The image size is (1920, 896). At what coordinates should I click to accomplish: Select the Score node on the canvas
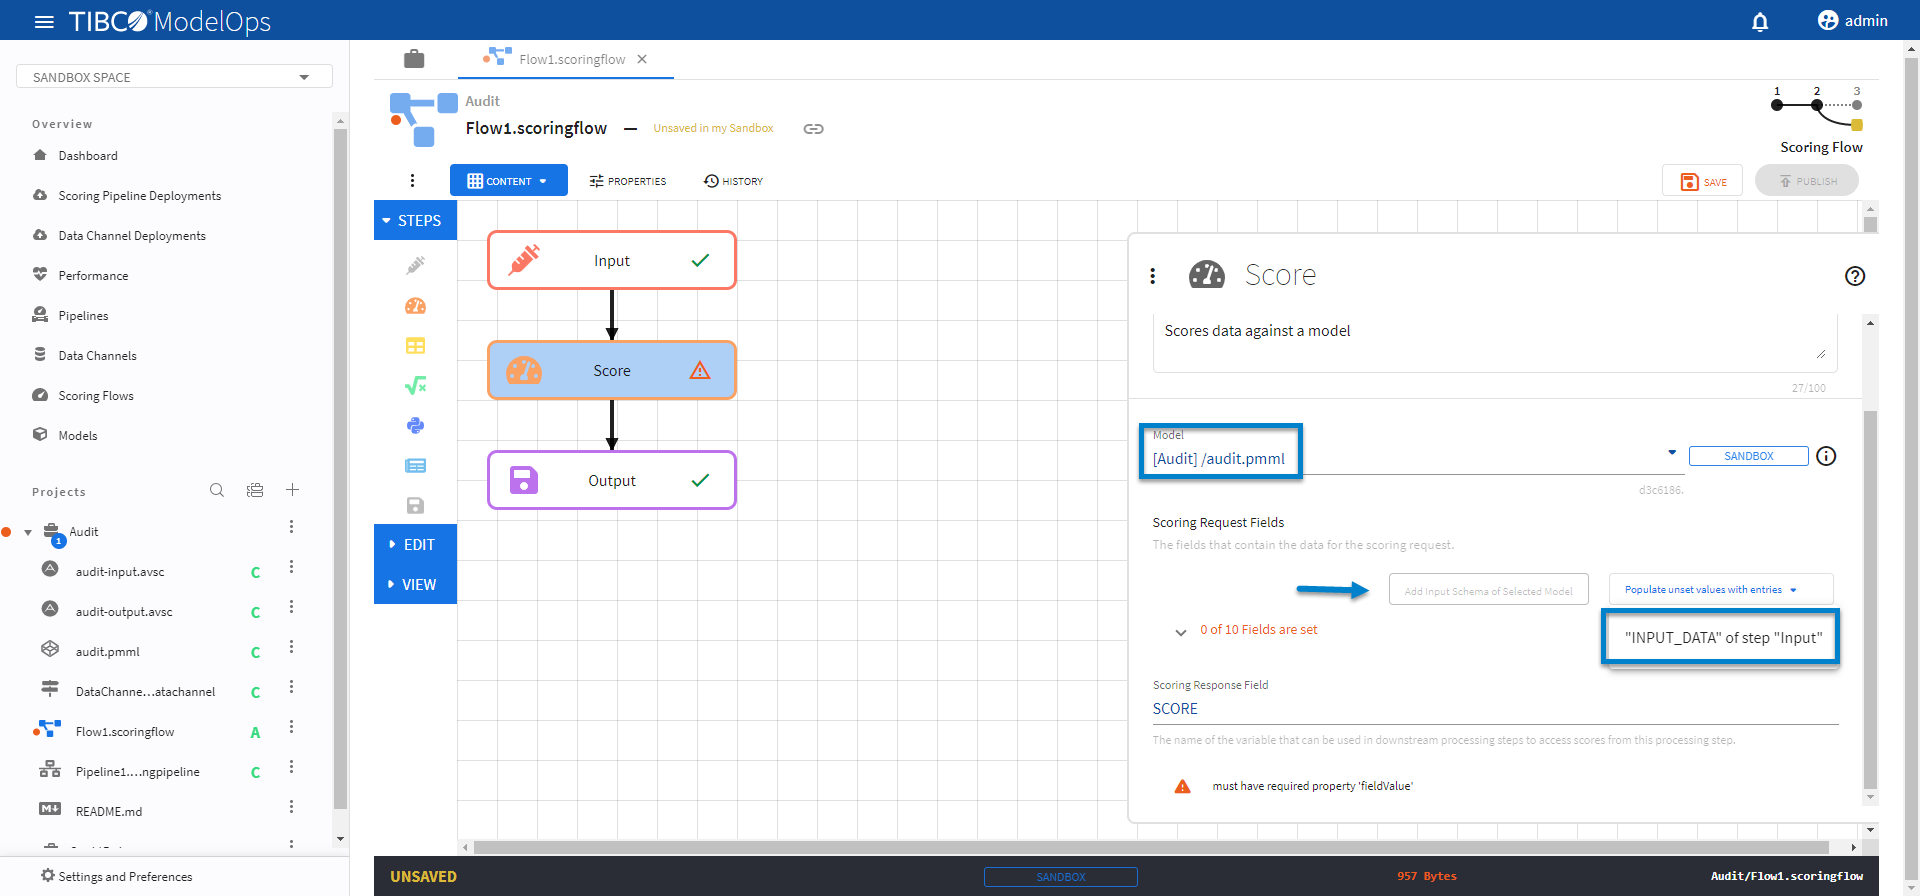point(612,371)
